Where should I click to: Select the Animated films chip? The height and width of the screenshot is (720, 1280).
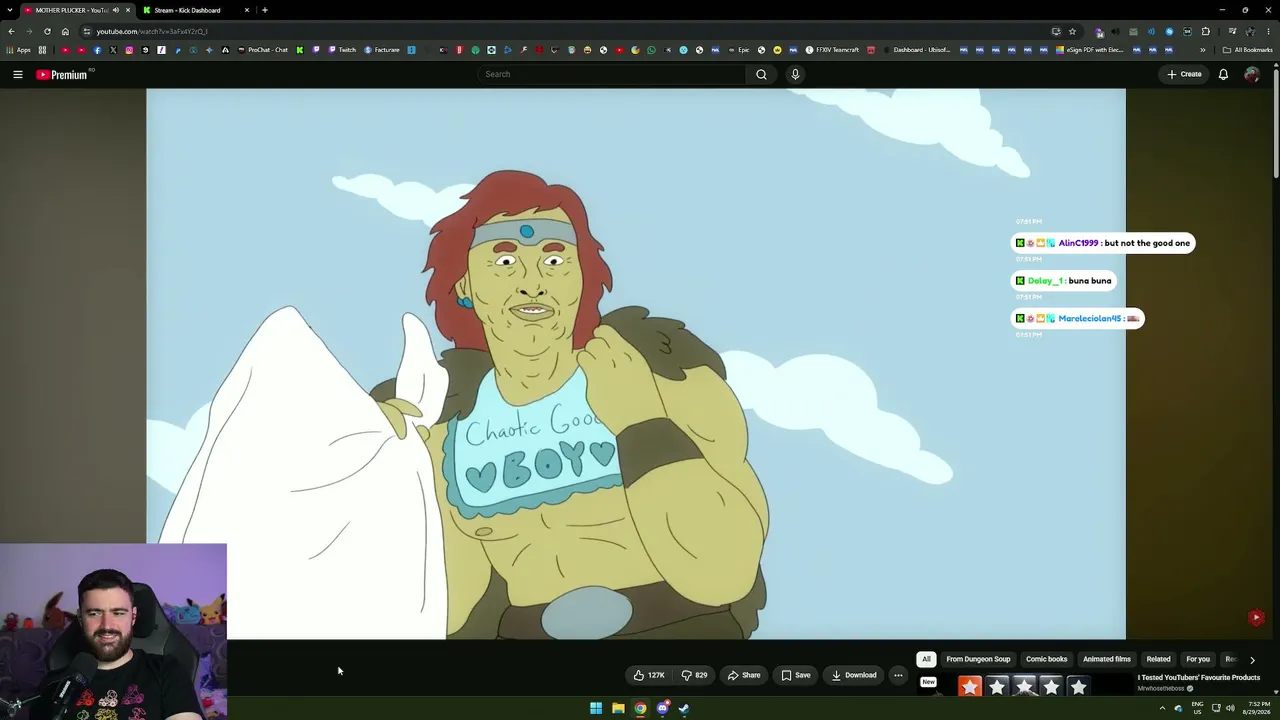click(1106, 659)
